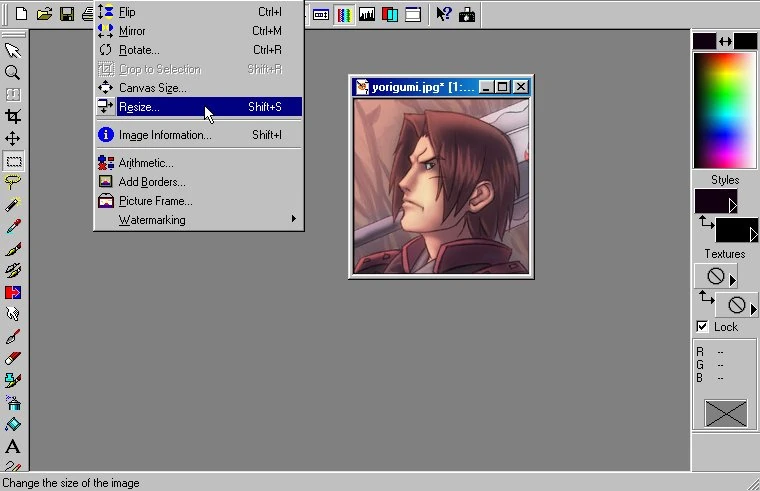Choose Flip from the menu
Image resolution: width=760 pixels, height=491 pixels.
click(199, 12)
